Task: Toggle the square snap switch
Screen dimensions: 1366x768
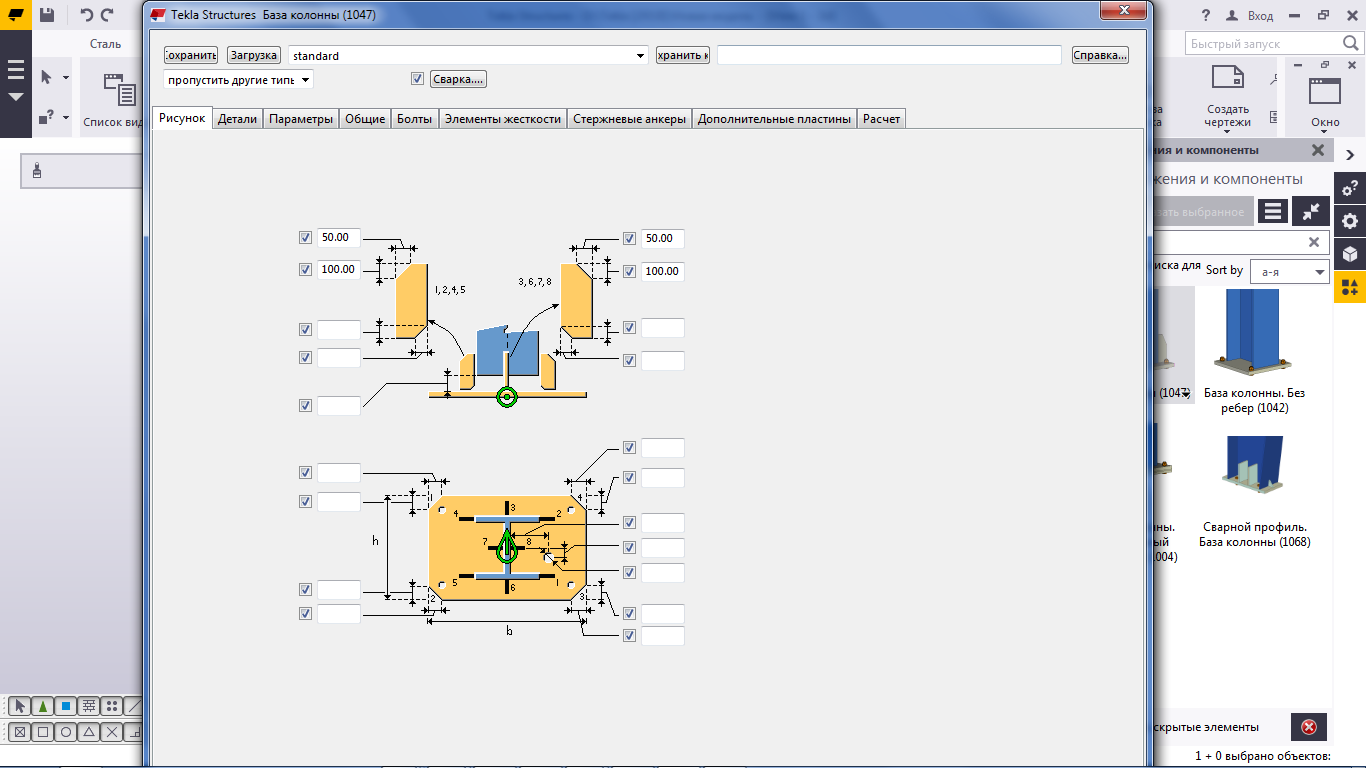Action: pos(43,732)
